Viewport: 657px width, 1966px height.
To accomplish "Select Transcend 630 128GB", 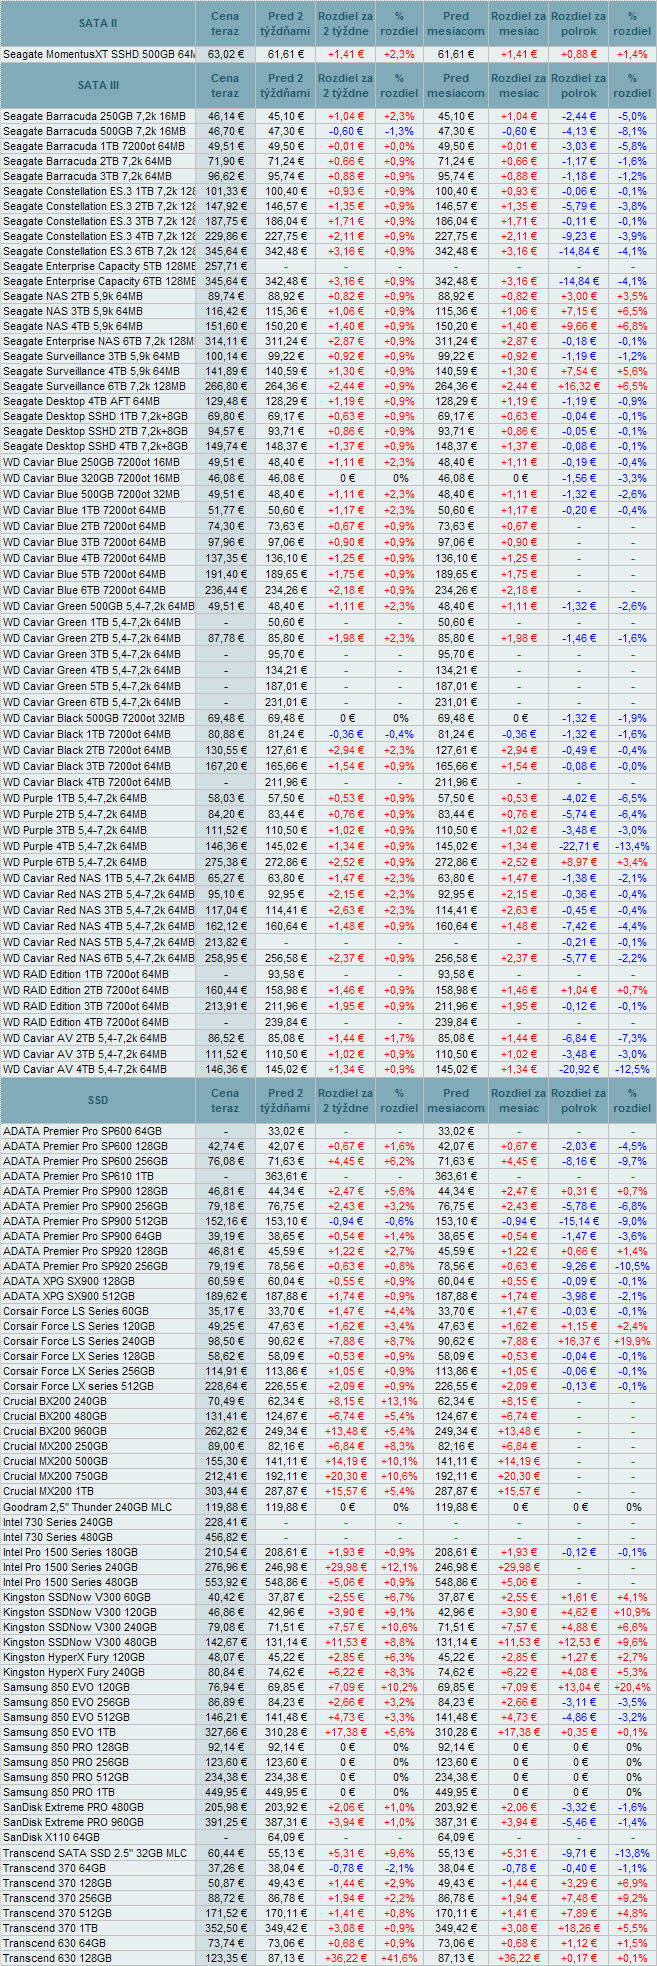I will [x=57, y=1958].
